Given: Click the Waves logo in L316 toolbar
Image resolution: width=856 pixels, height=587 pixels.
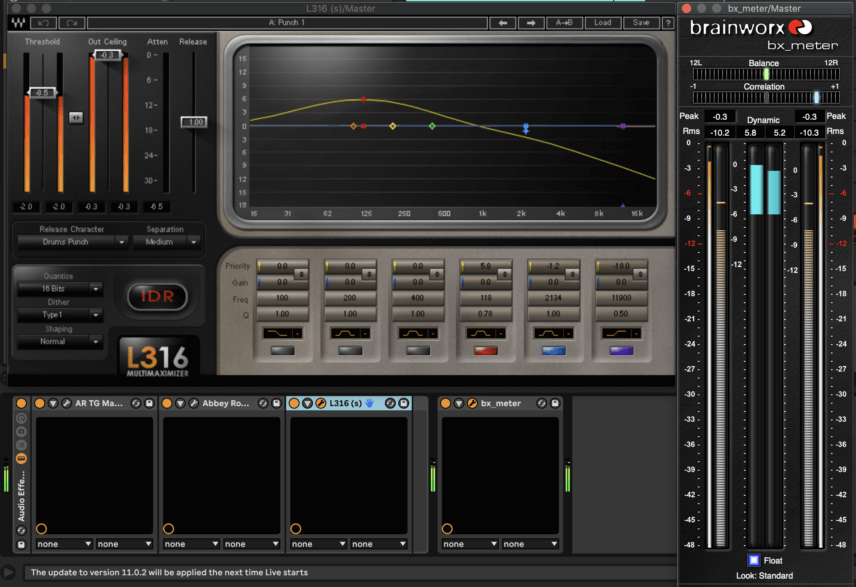Looking at the screenshot, I should (18, 23).
